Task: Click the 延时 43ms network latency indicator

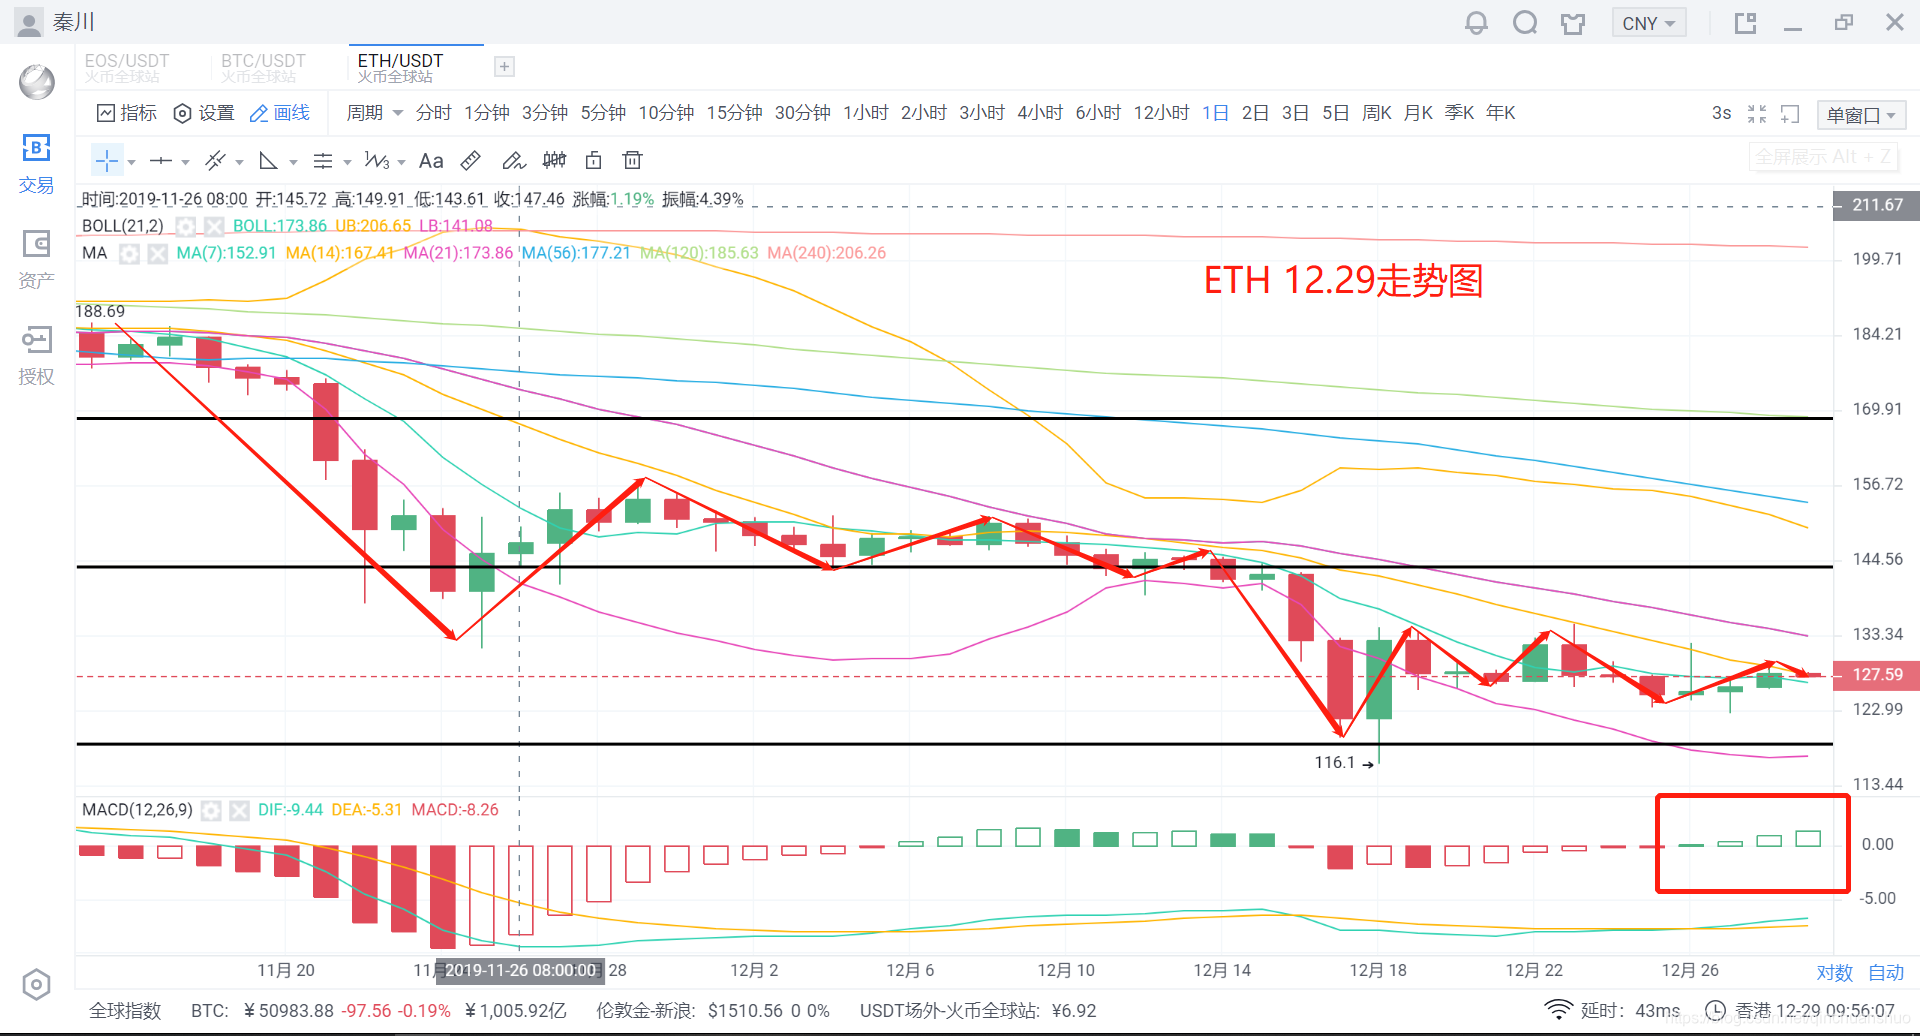Action: (x=1612, y=1011)
